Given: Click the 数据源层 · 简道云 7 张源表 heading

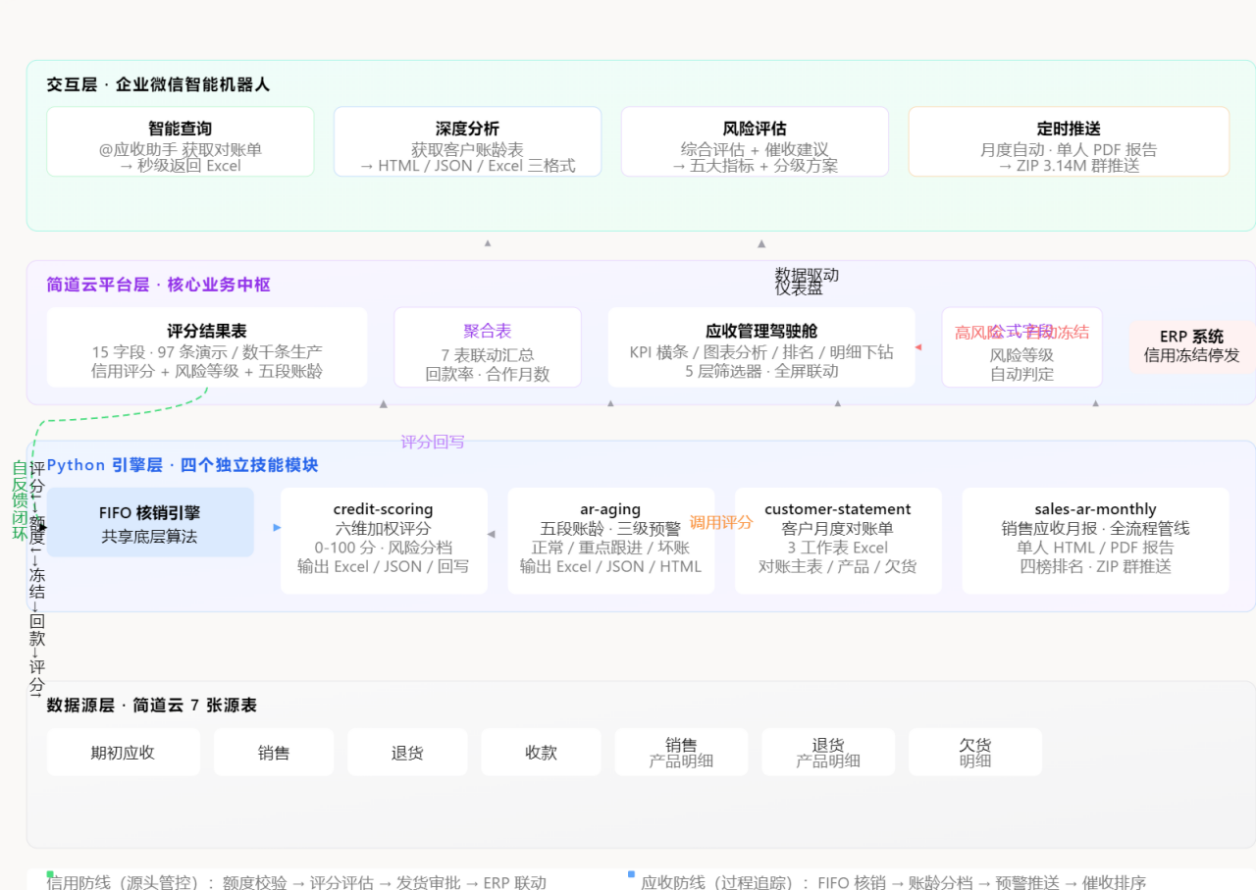Looking at the screenshot, I should tap(152, 705).
